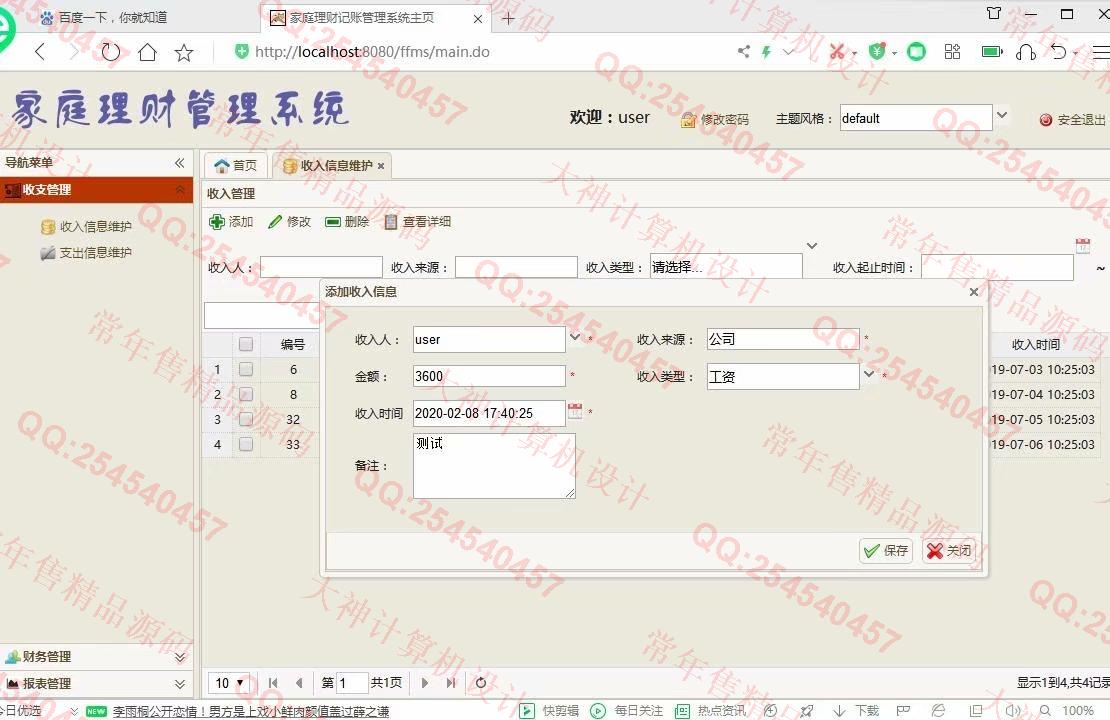Check the row with 编号 32

246,419
